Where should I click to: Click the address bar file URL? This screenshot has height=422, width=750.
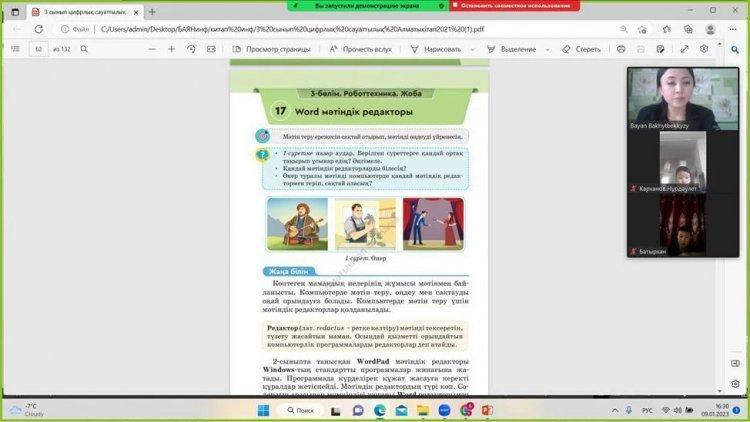(x=292, y=29)
